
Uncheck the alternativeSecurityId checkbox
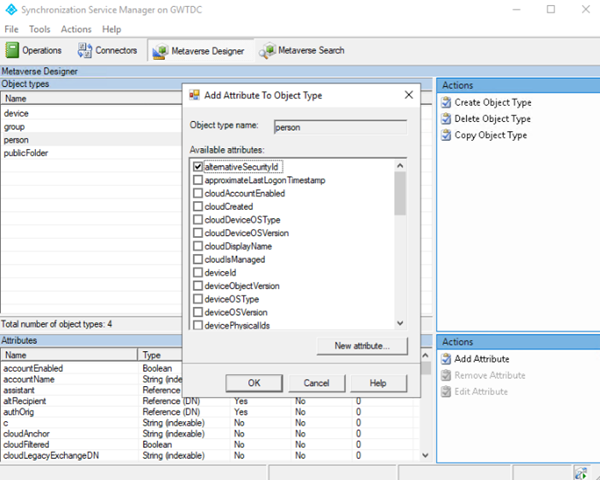pyautogui.click(x=198, y=166)
